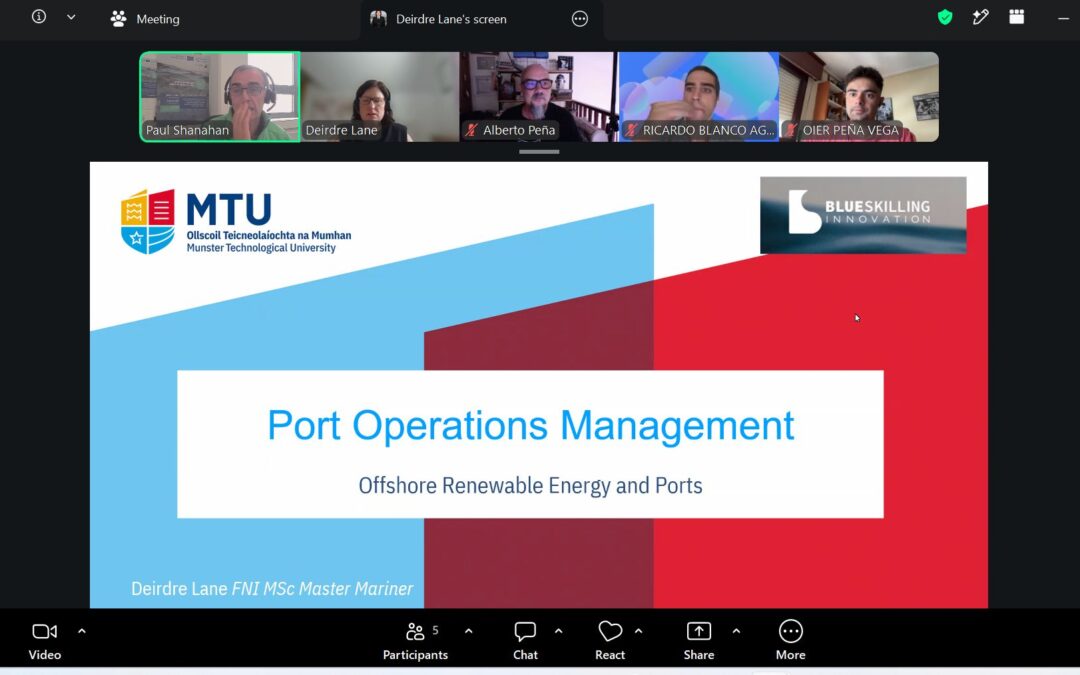Select Alberto Peña's video thumbnail
Image resolution: width=1080 pixels, height=675 pixels.
[x=539, y=96]
